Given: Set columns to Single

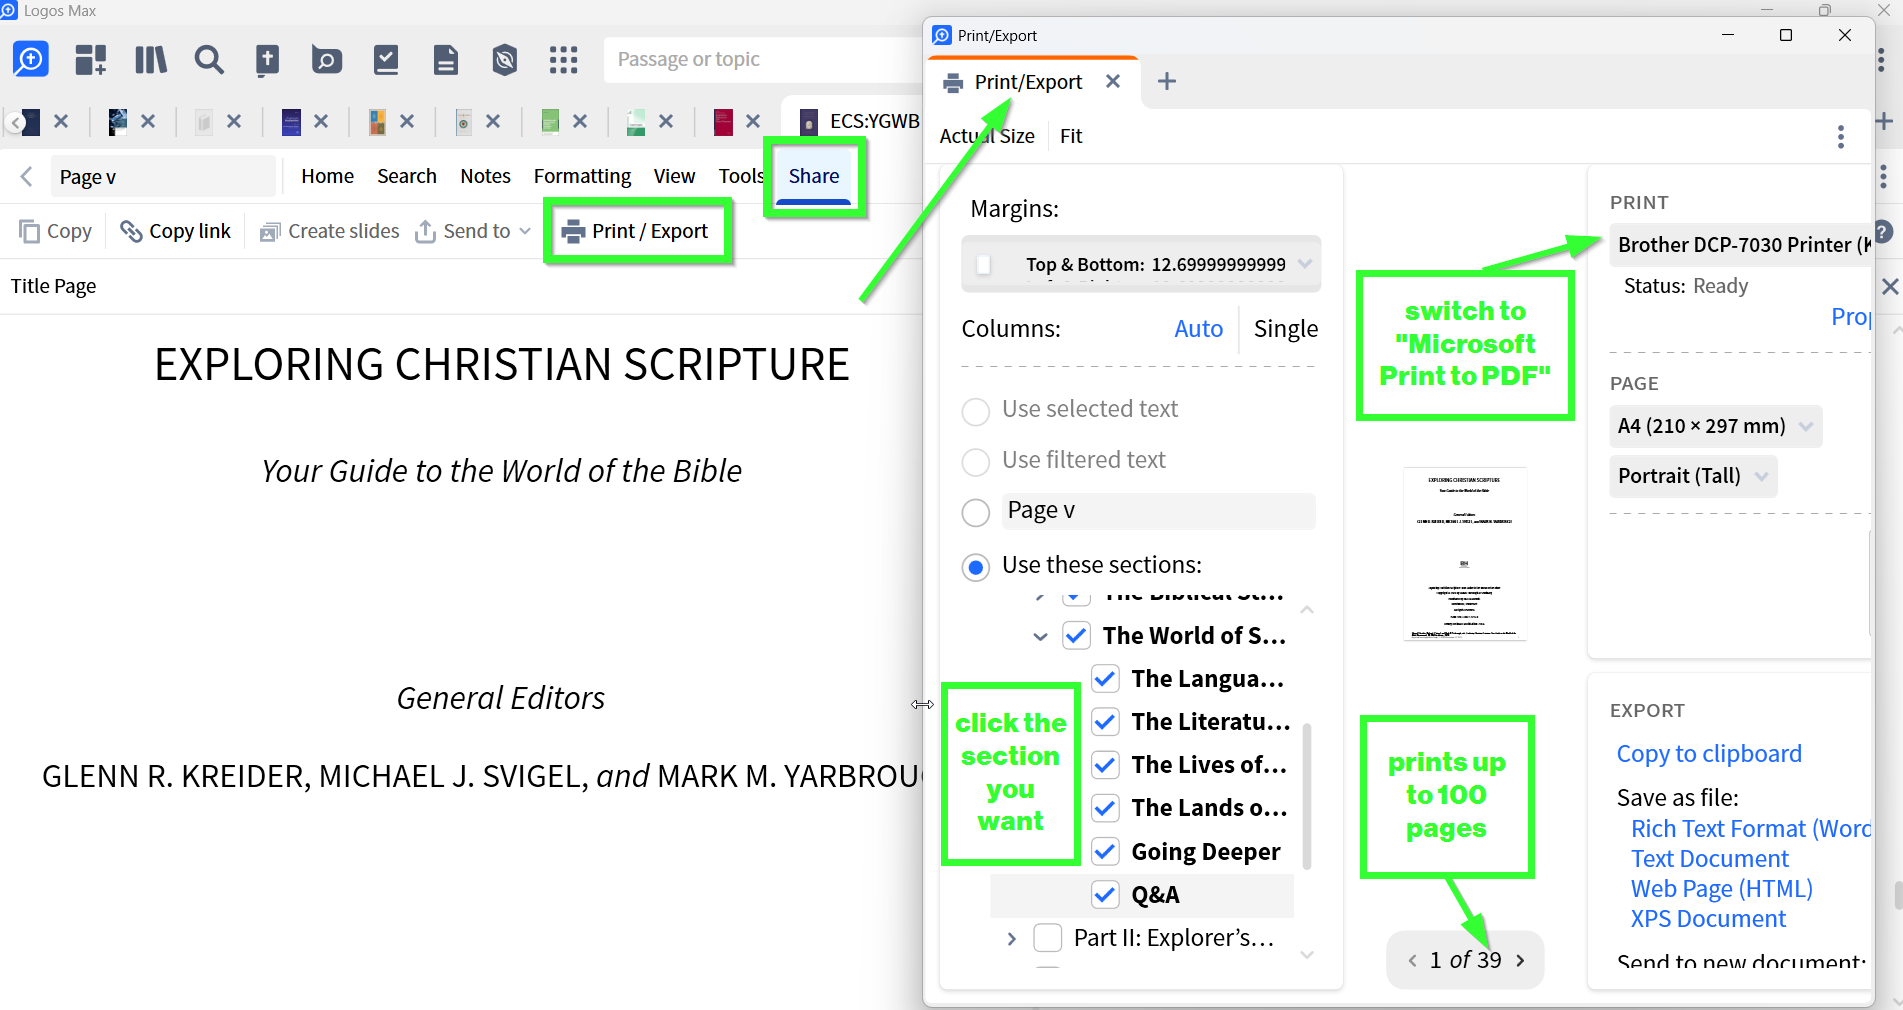Looking at the screenshot, I should coord(1286,329).
